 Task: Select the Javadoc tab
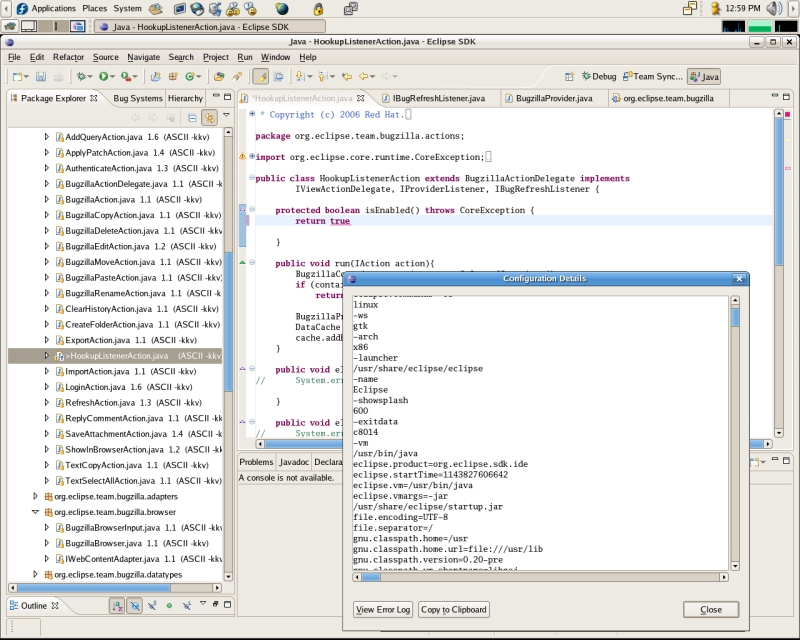(x=294, y=462)
